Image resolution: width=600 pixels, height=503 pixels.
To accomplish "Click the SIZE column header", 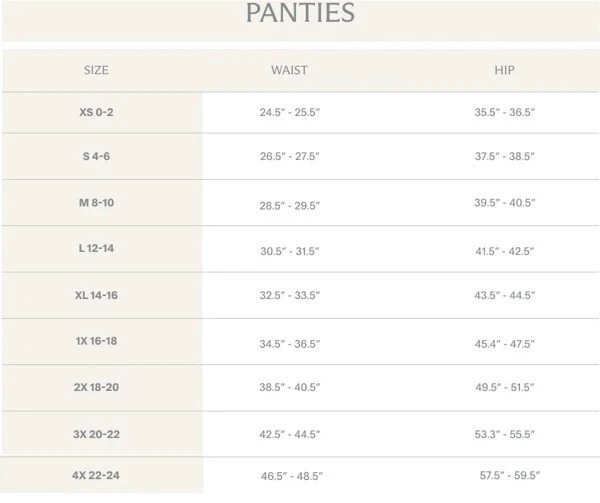I will point(96,71).
